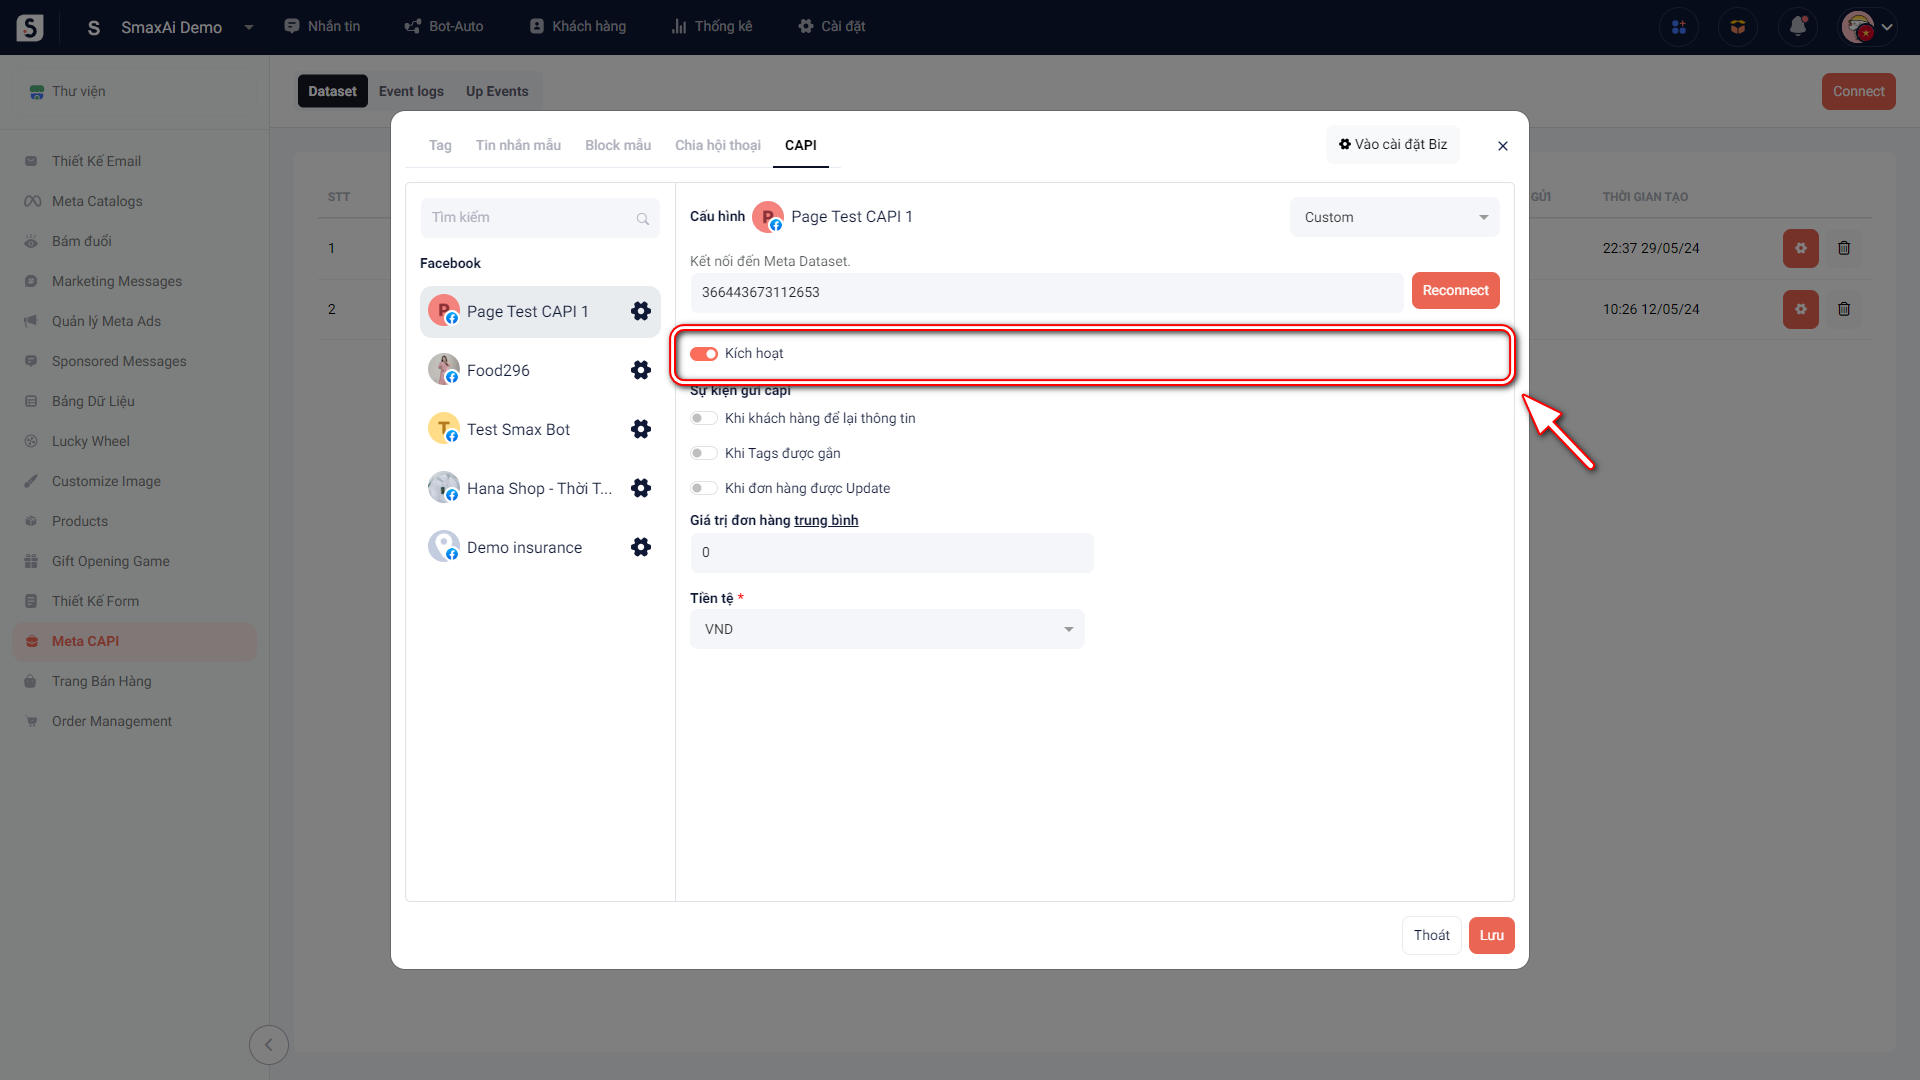The height and width of the screenshot is (1080, 1920).
Task: Expand the VND currency dropdown
Action: pyautogui.click(x=887, y=629)
